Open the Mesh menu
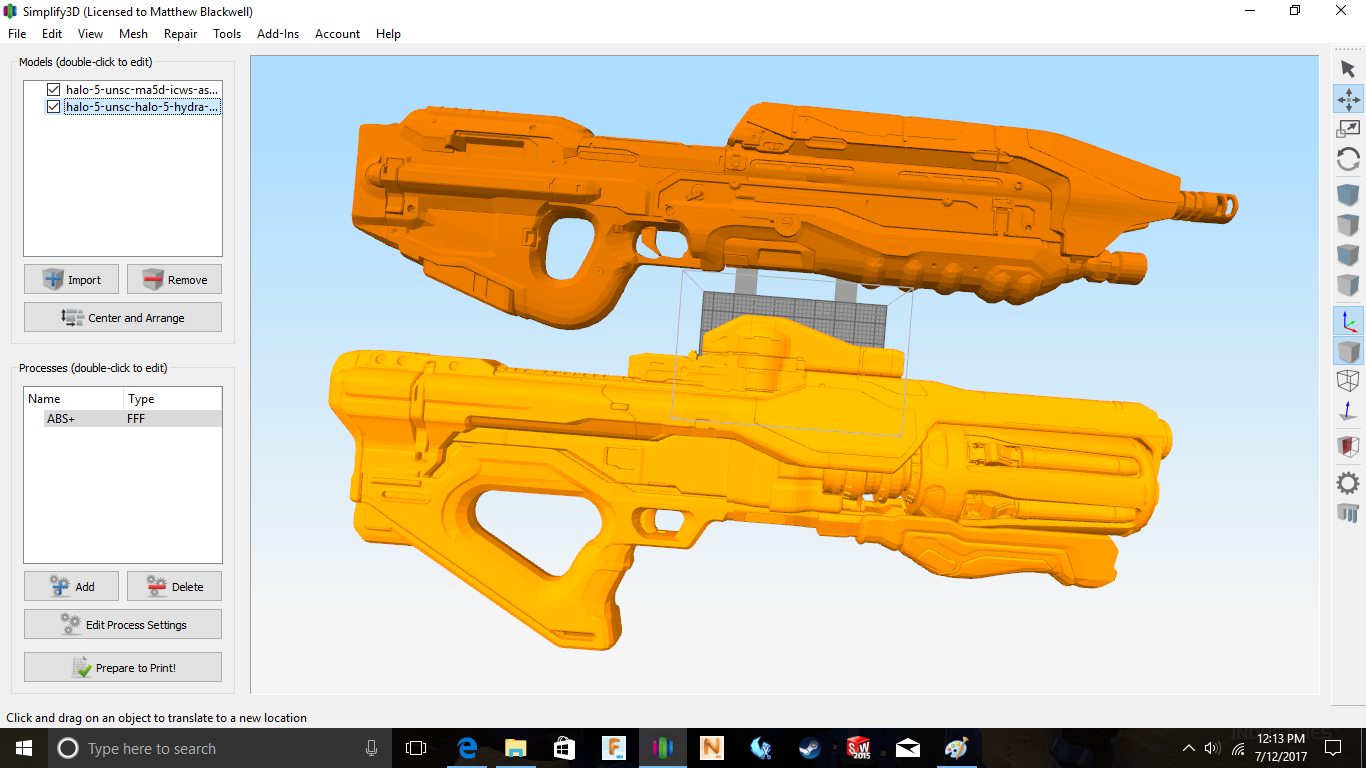Viewport: 1366px width, 768px height. tap(133, 33)
